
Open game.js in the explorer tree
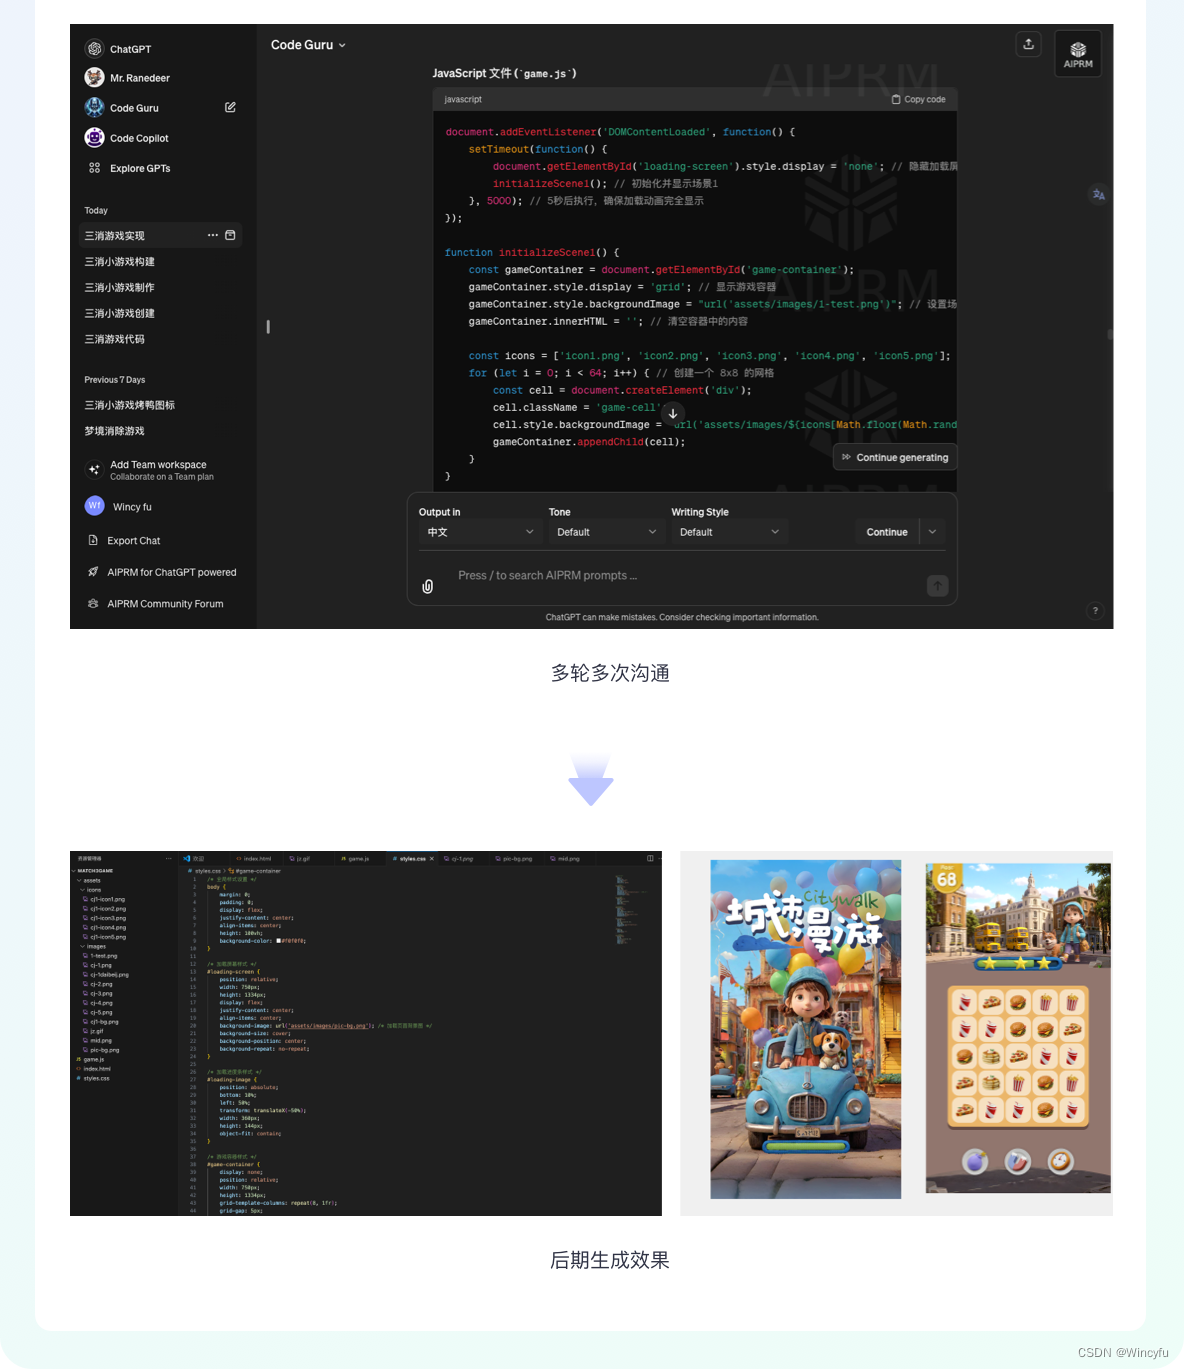(x=90, y=1060)
